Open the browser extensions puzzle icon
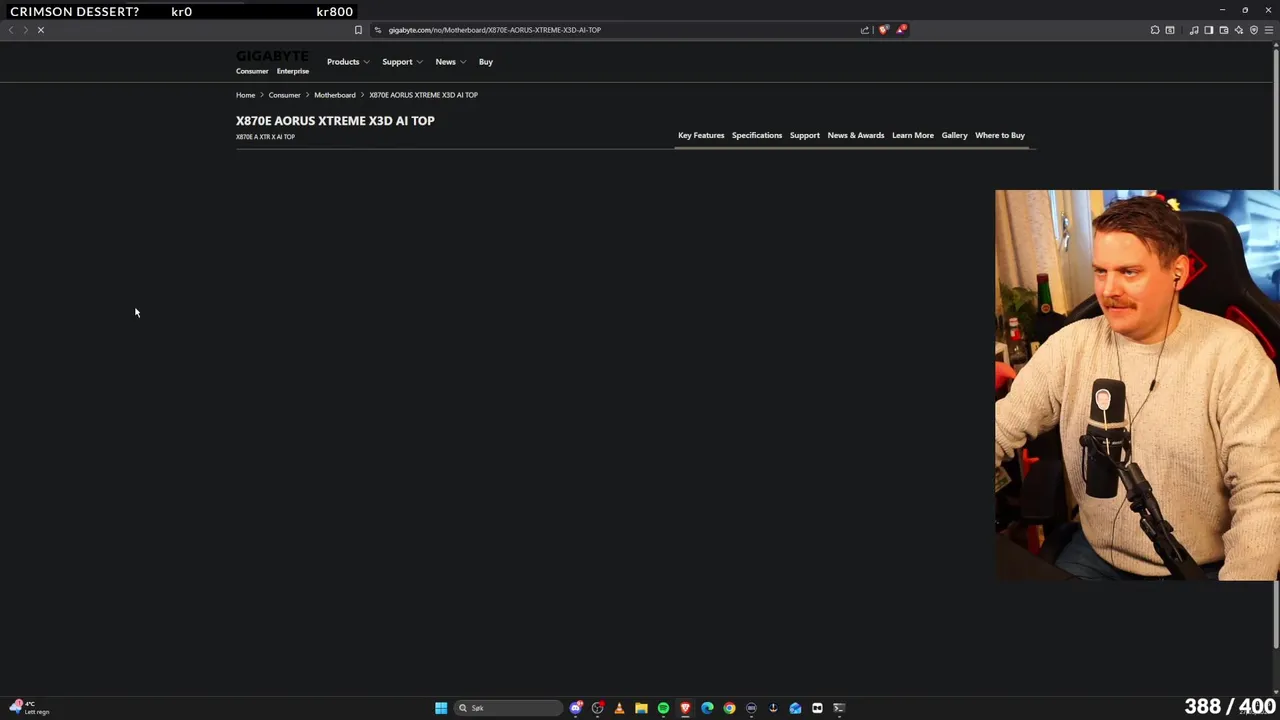 coord(1155,30)
